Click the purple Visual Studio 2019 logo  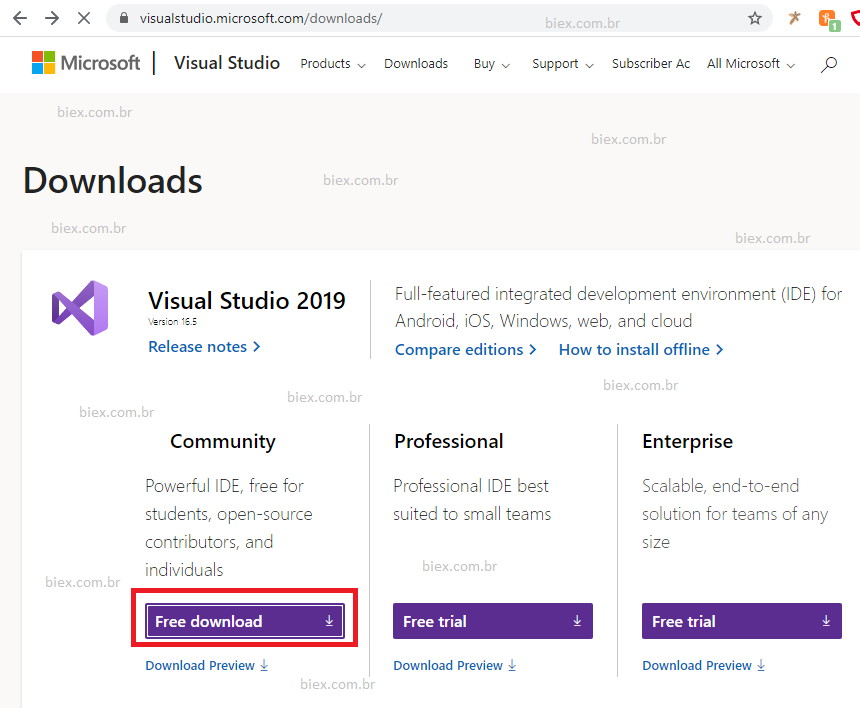pos(80,308)
